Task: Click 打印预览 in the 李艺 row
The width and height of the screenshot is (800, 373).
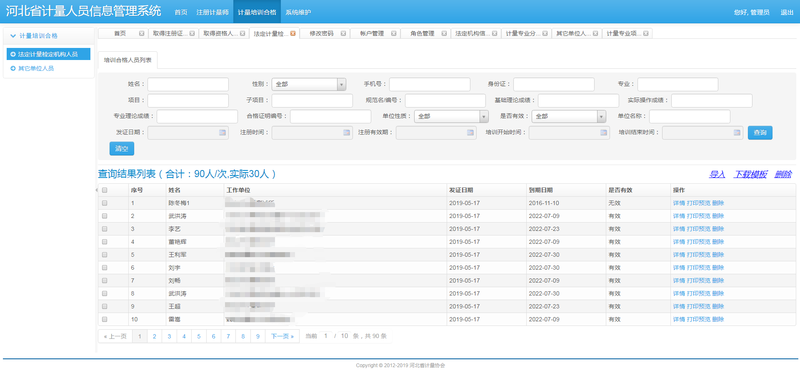Action: (x=698, y=229)
